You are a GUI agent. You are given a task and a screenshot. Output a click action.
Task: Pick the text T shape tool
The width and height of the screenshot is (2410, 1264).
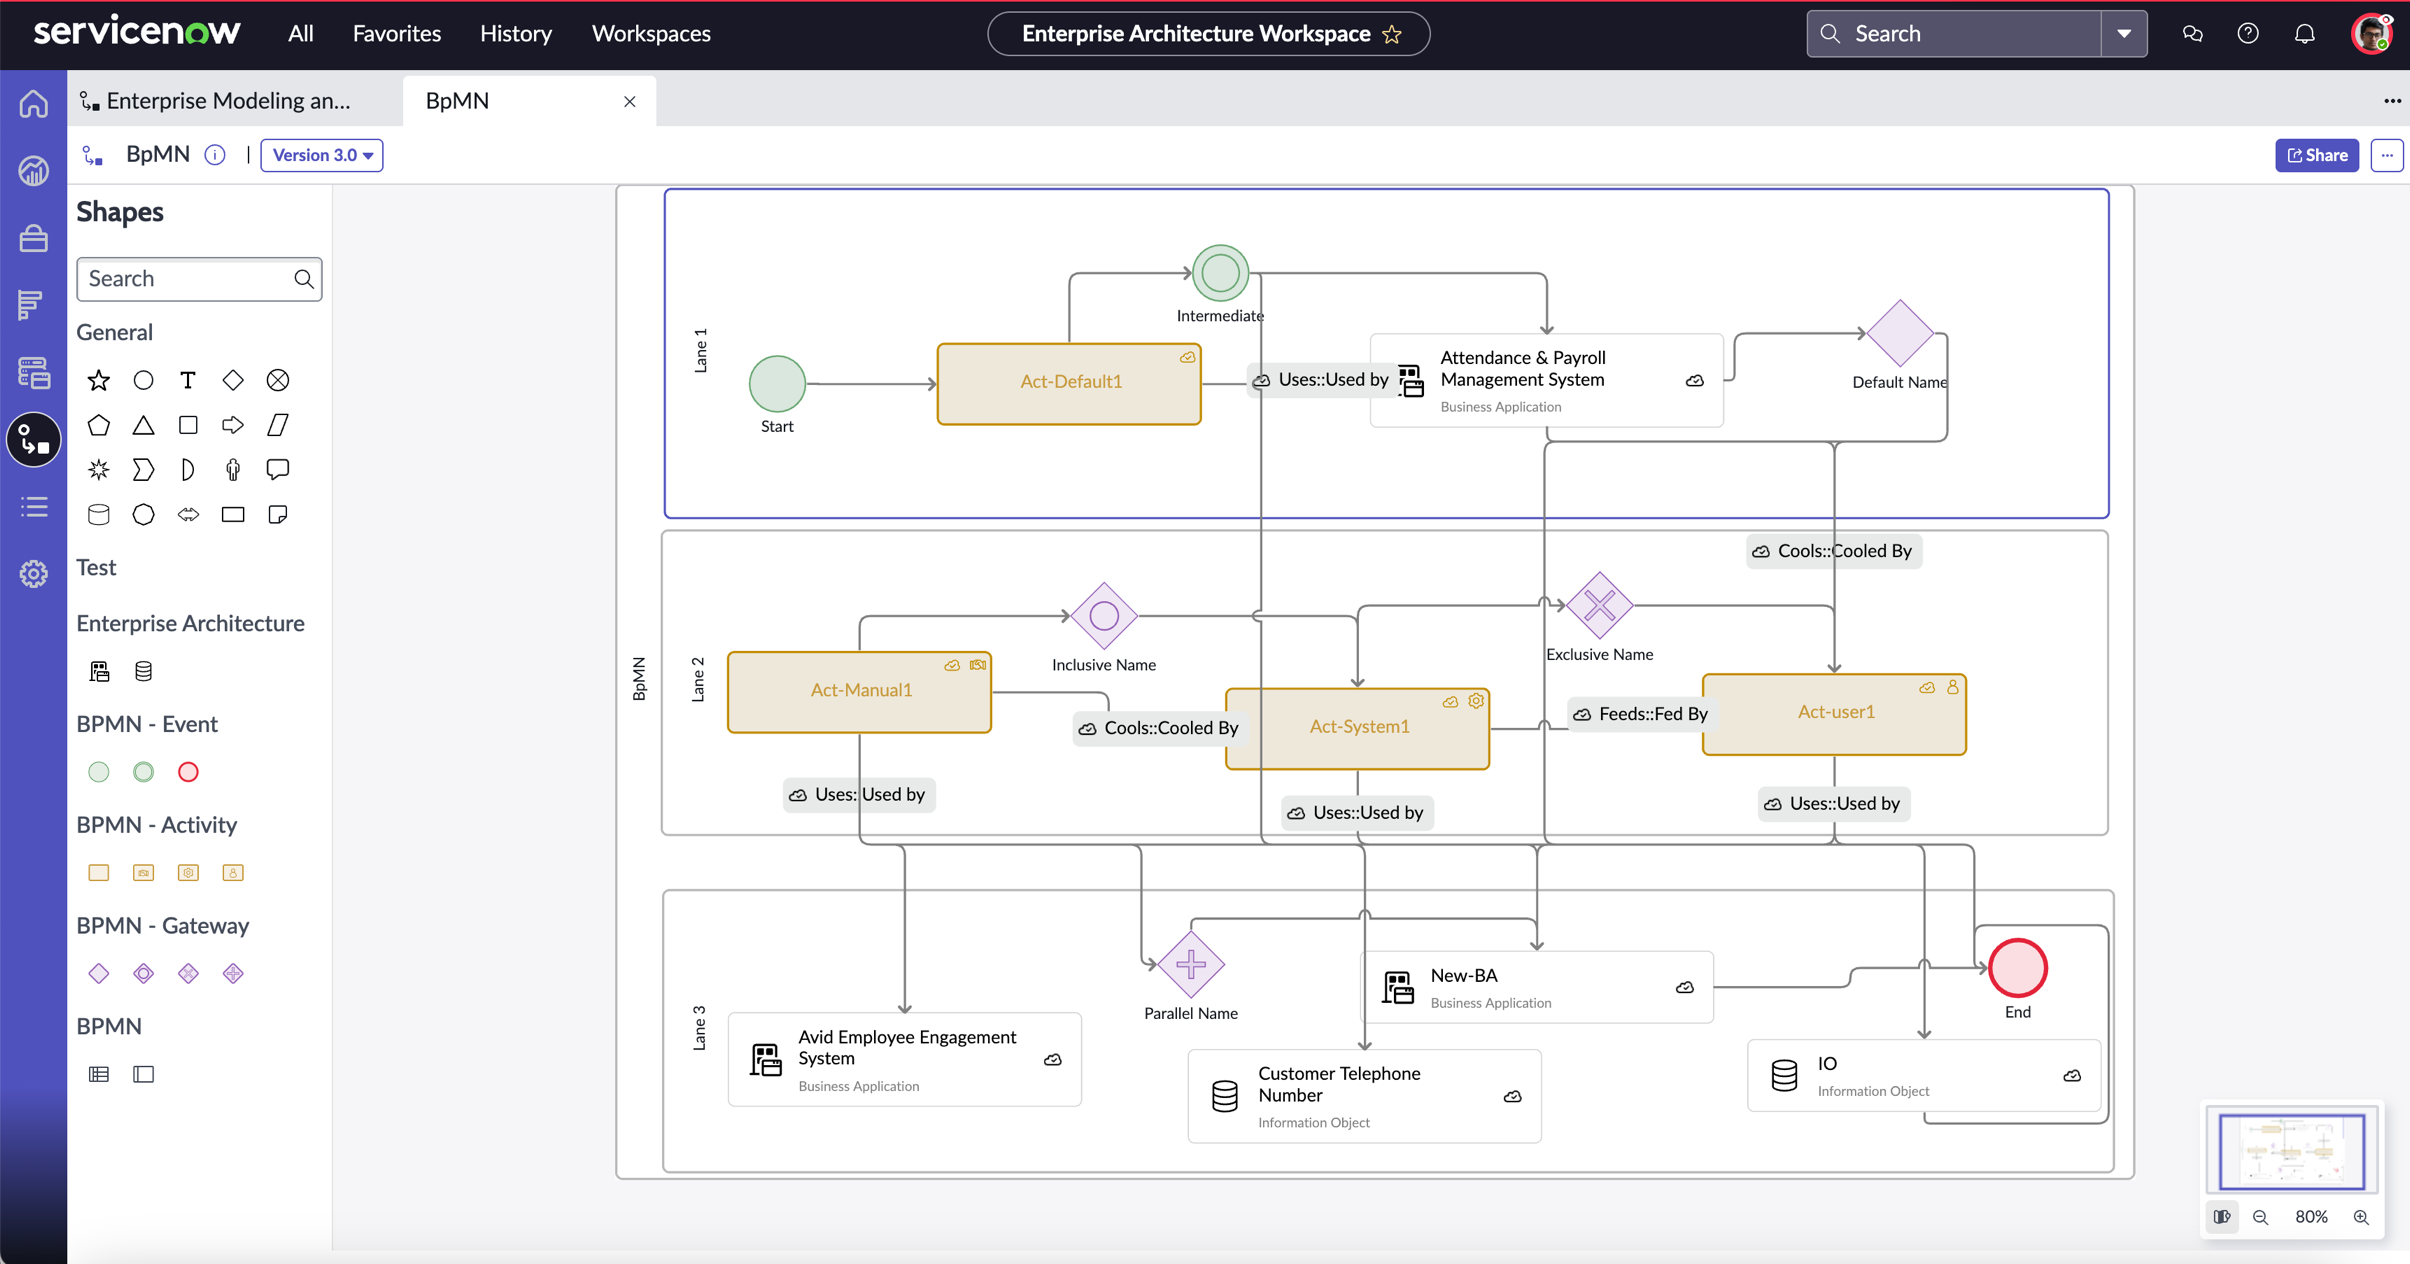[188, 380]
